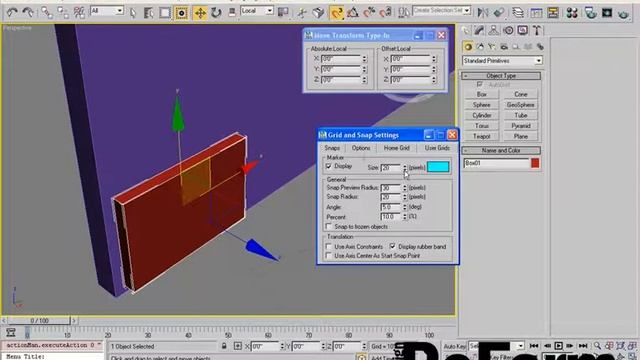Image resolution: width=640 pixels, height=360 pixels.
Task: Activate the Select and Scale tool
Action: [232, 13]
